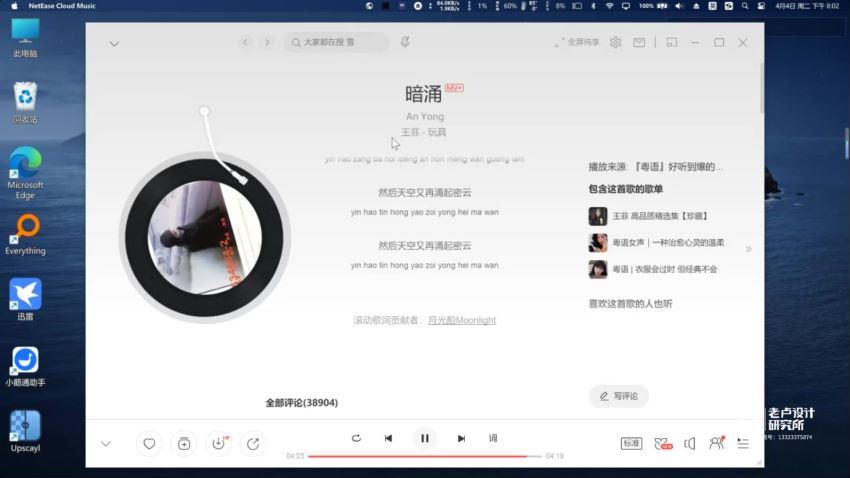This screenshot has height=478, width=850.
Task: Collapse player with bottom-left chevron
Action: (106, 444)
